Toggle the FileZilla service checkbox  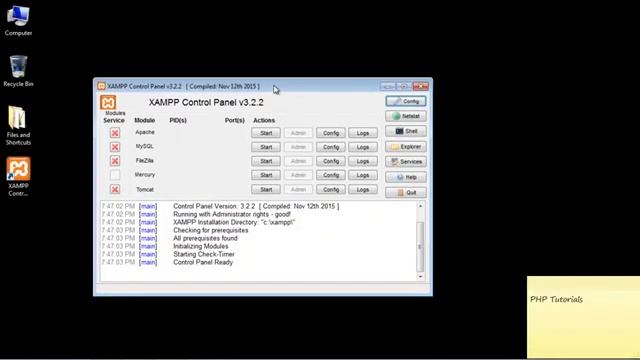pos(115,161)
